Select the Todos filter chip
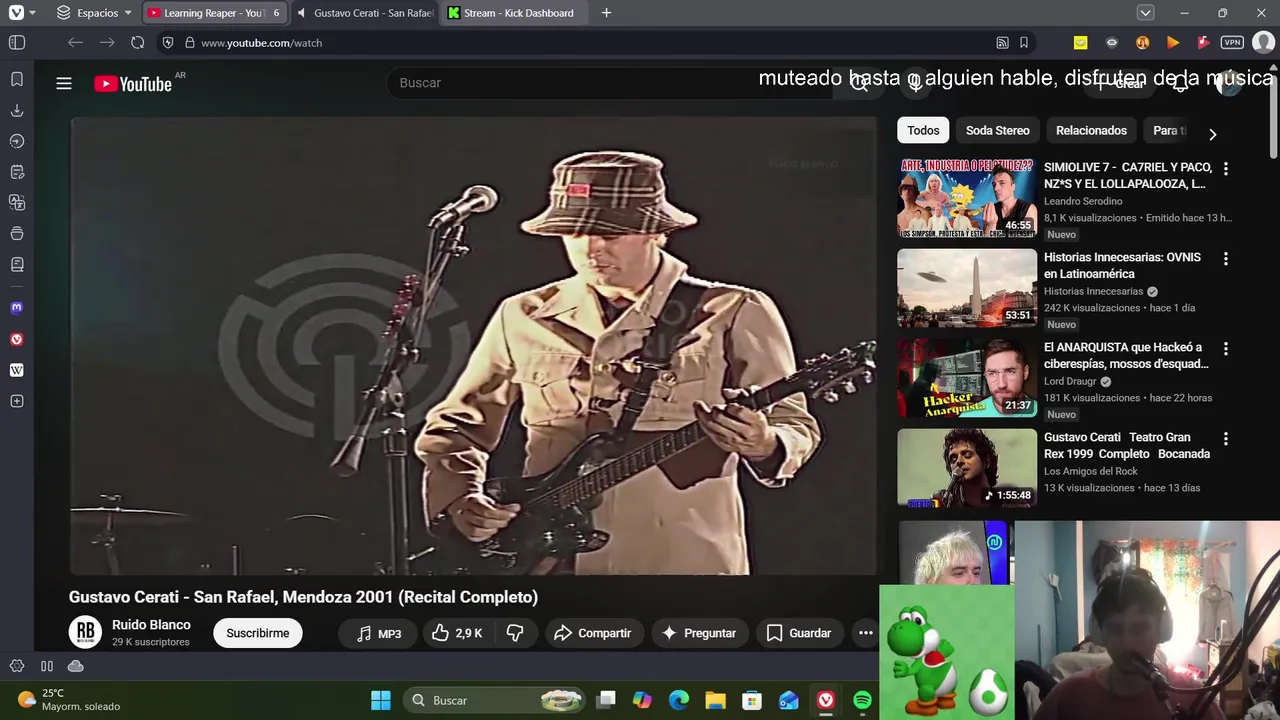The width and height of the screenshot is (1280, 720). [x=923, y=130]
